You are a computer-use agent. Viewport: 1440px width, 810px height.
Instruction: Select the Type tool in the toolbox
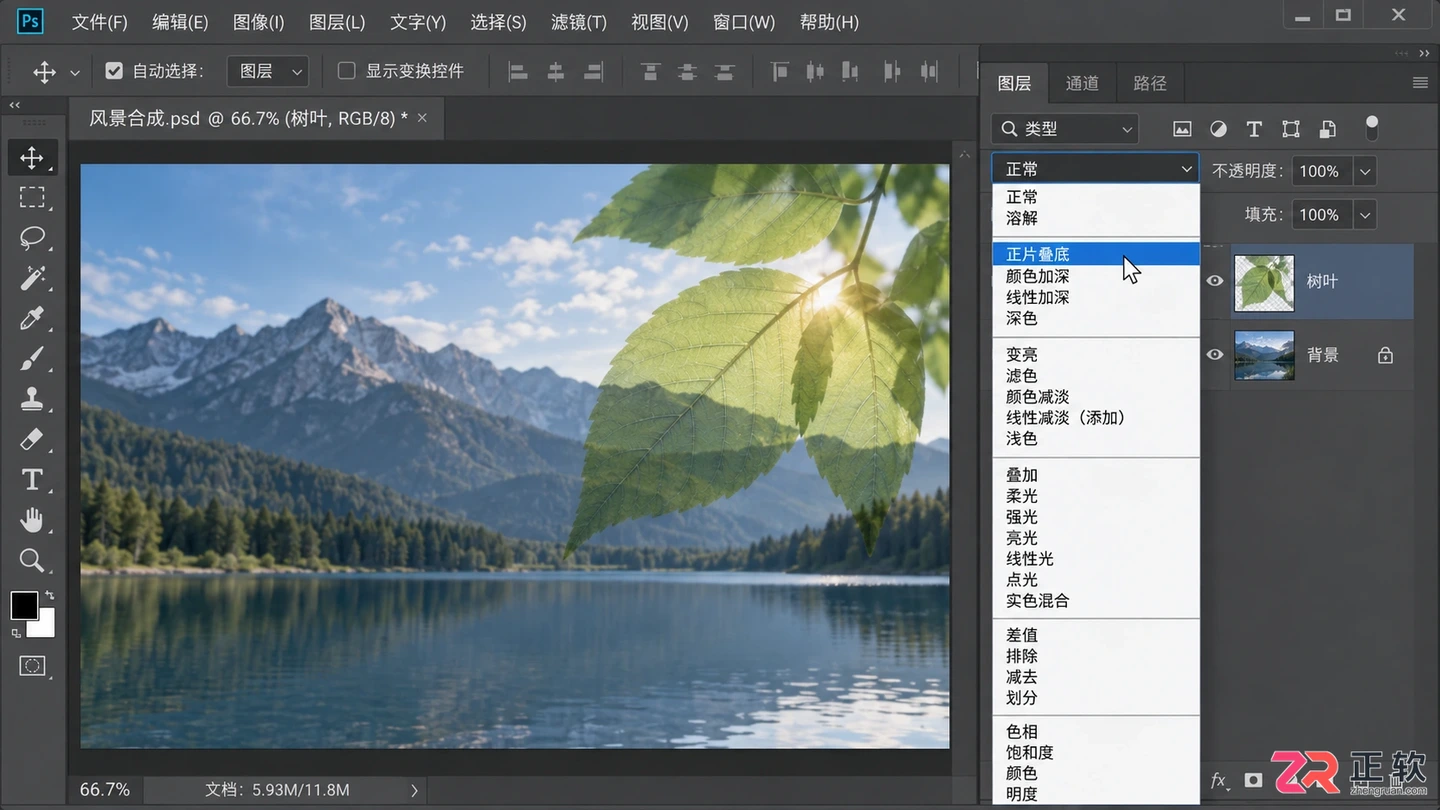click(x=32, y=480)
